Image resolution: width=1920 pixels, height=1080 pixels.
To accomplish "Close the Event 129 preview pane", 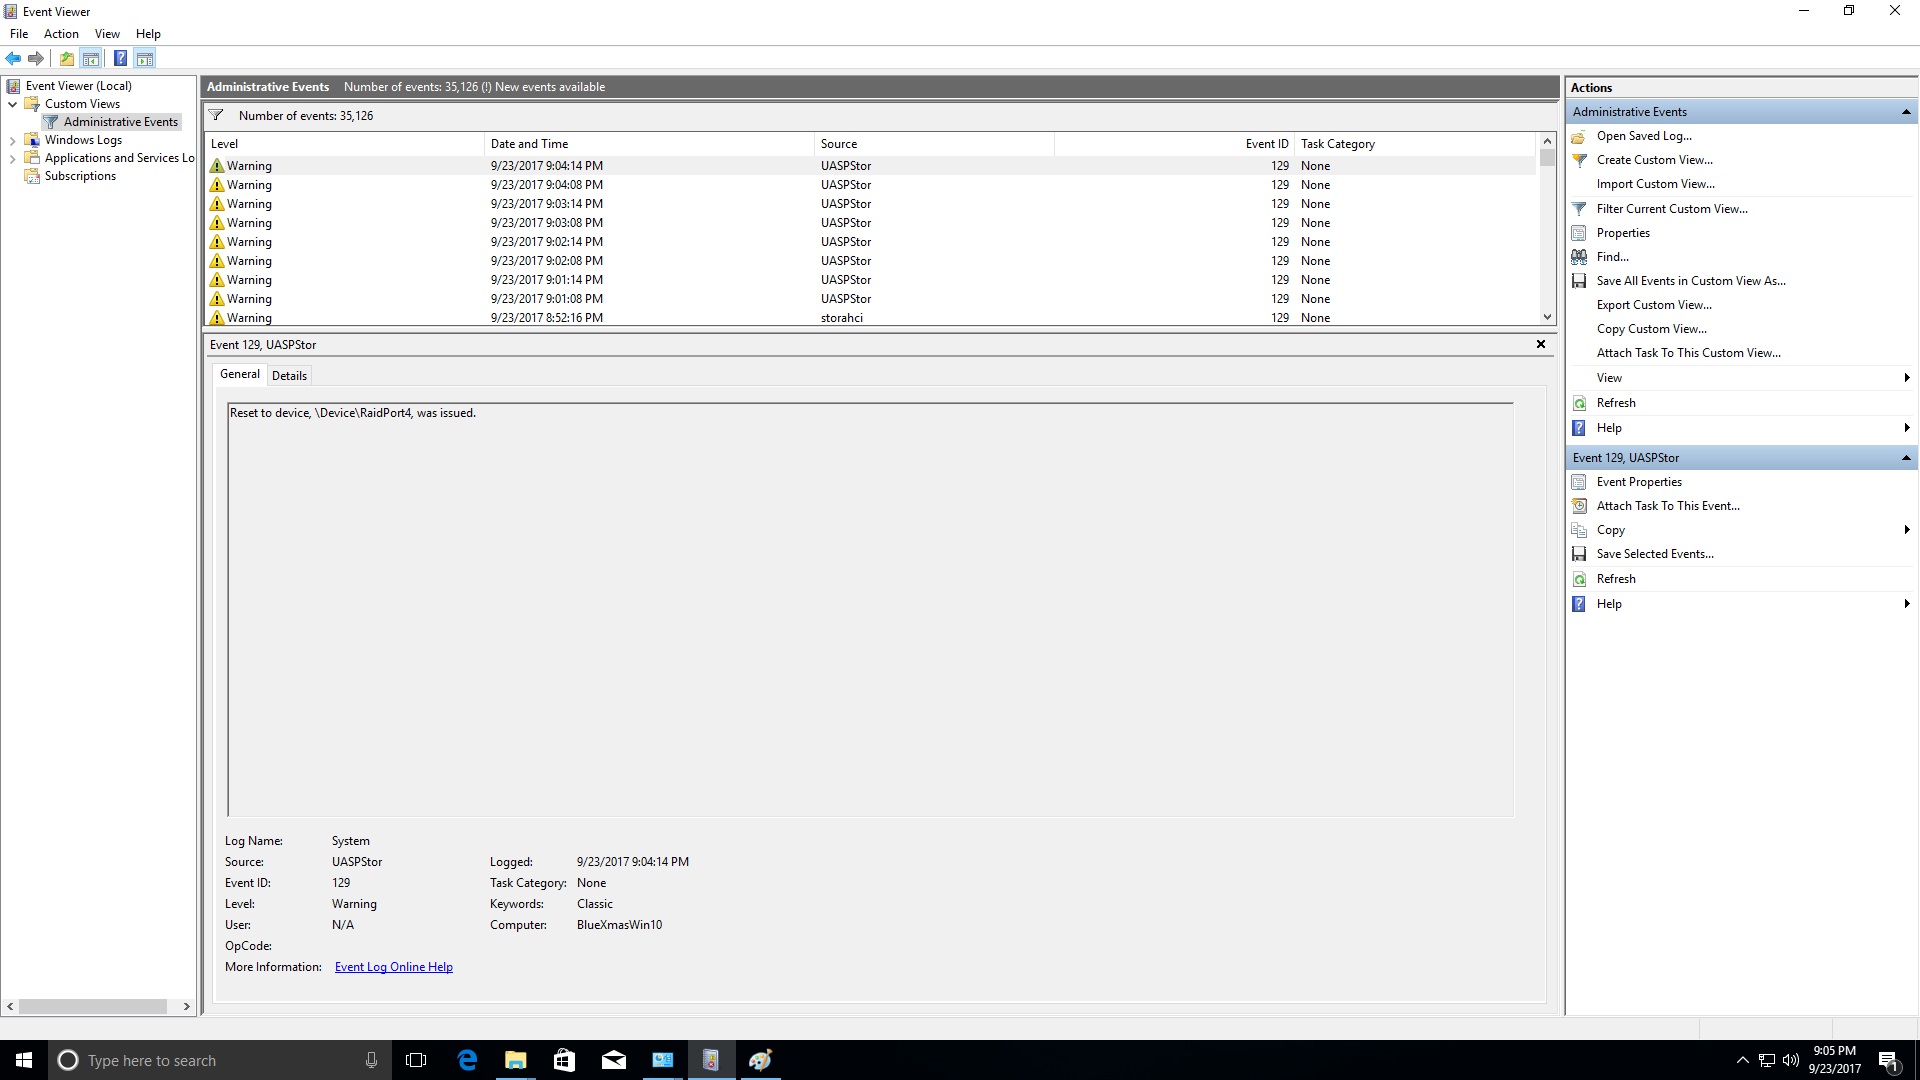I will point(1541,344).
